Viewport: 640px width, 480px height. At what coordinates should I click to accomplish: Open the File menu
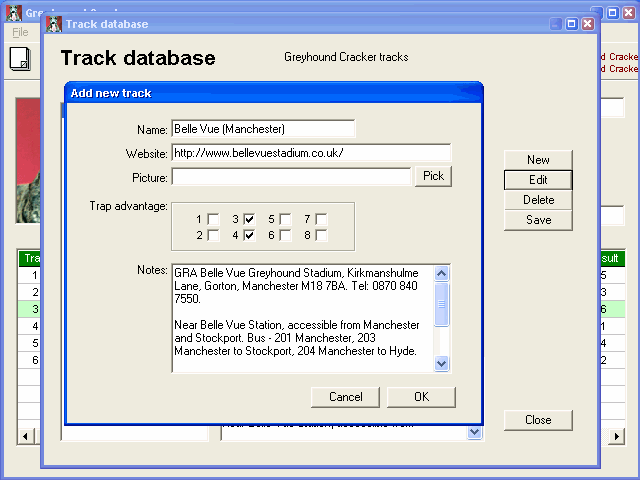[x=20, y=33]
